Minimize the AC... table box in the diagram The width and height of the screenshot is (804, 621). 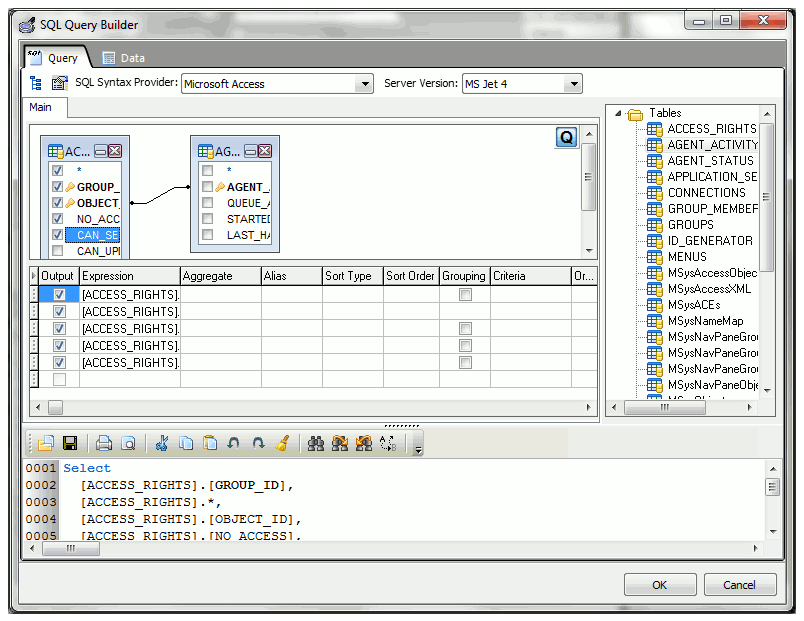tap(100, 151)
